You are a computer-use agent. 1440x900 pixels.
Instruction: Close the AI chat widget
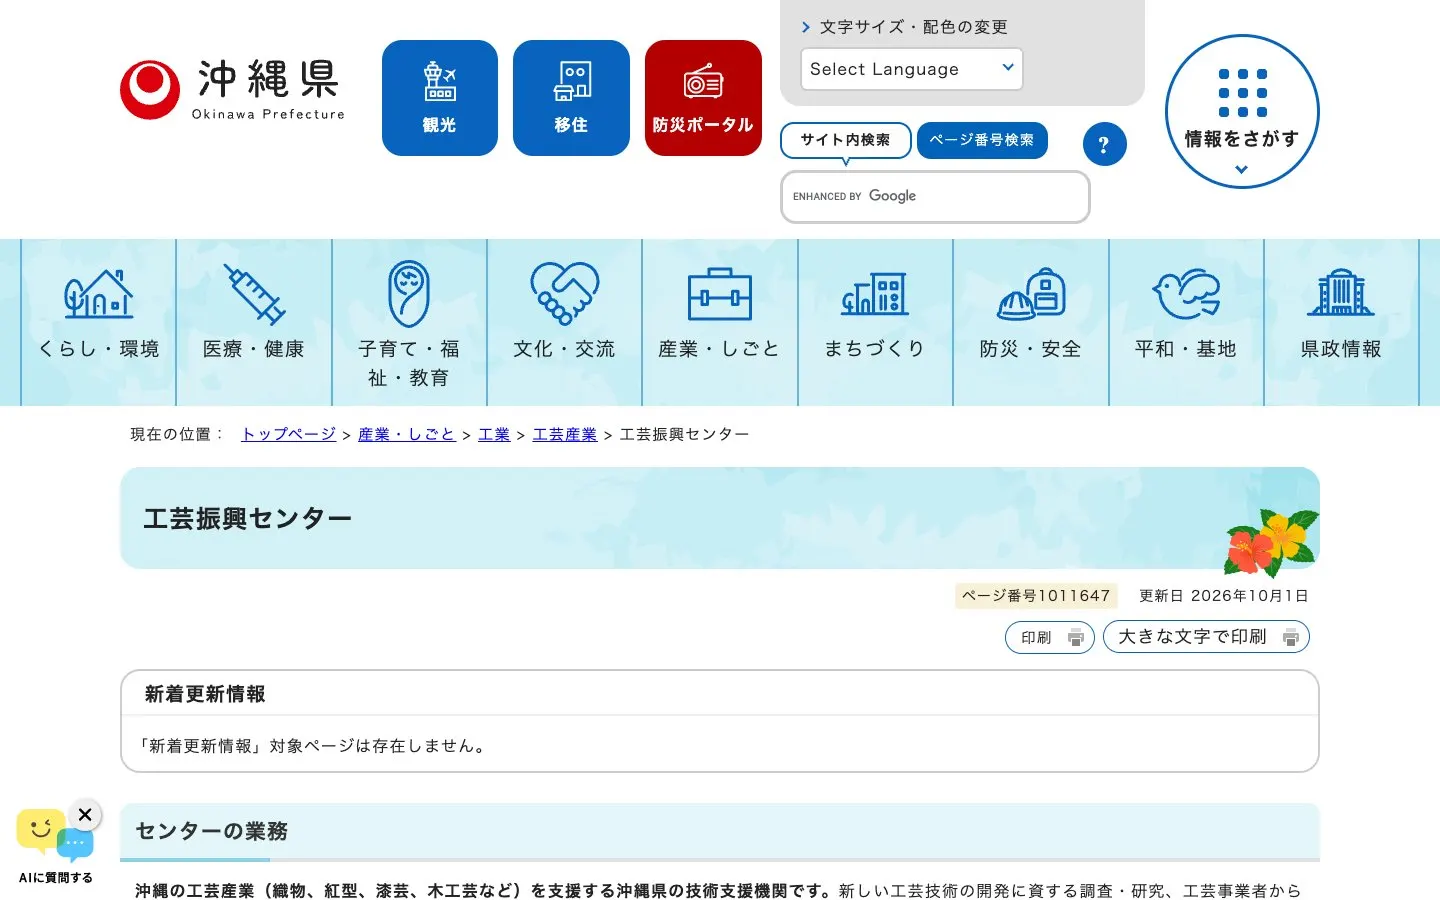click(x=85, y=815)
